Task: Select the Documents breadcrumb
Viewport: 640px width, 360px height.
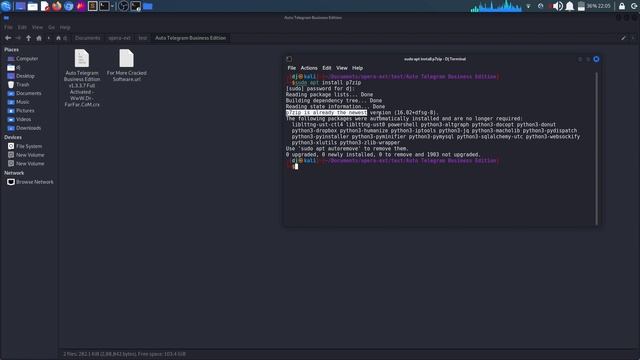Action: point(87,38)
